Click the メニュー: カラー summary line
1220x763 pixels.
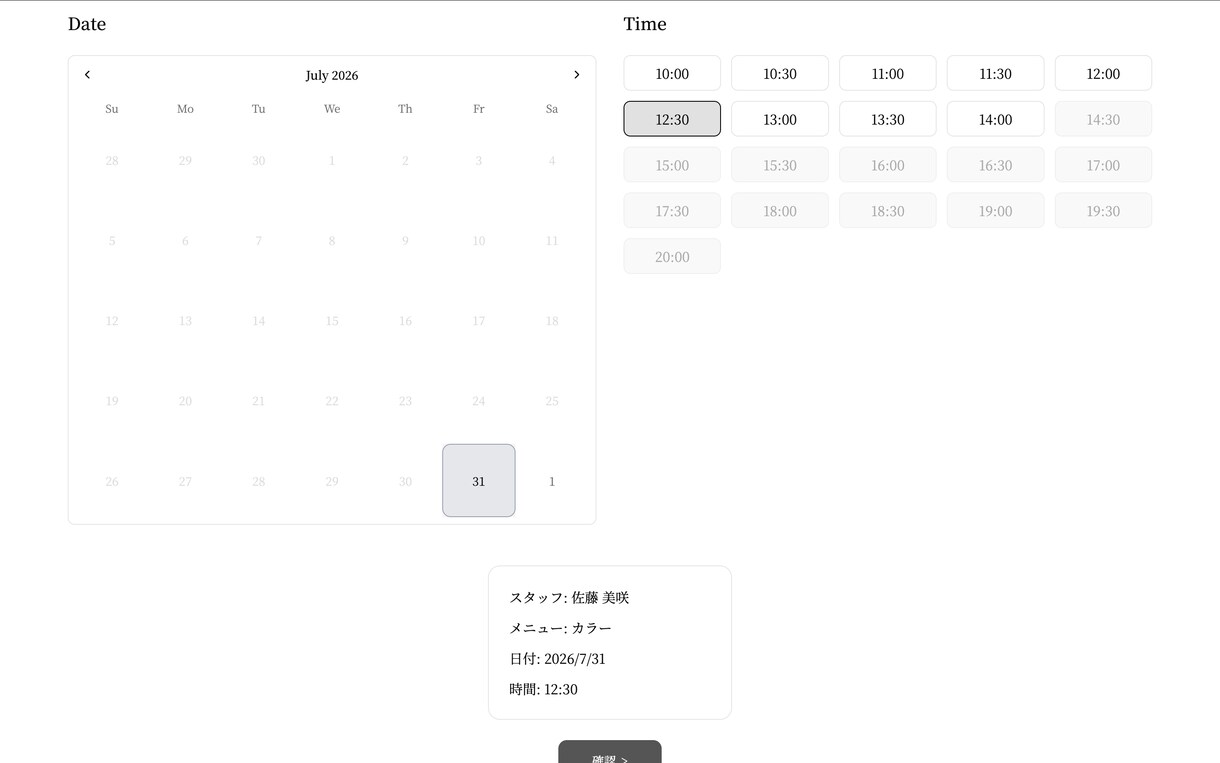click(x=560, y=628)
